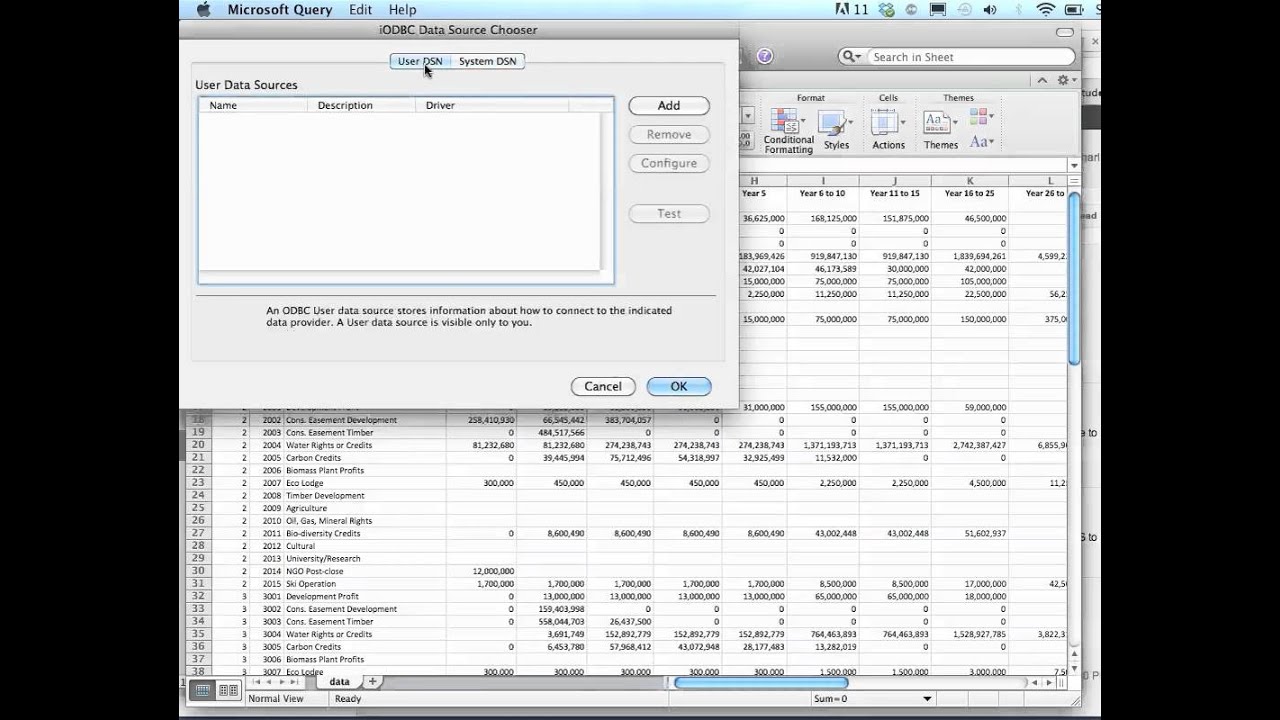Click the split pane handle above scrollbar
The height and width of the screenshot is (720, 1280).
coord(1074,181)
